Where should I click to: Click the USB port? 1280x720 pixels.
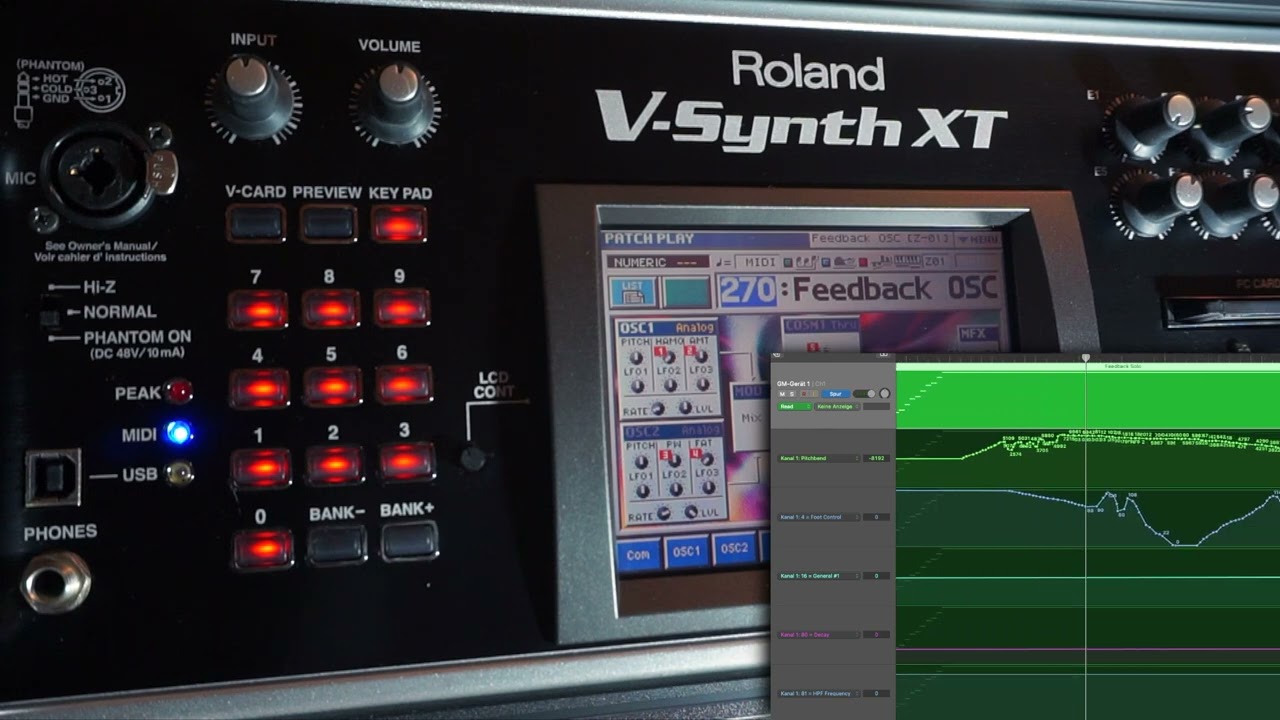tap(52, 477)
